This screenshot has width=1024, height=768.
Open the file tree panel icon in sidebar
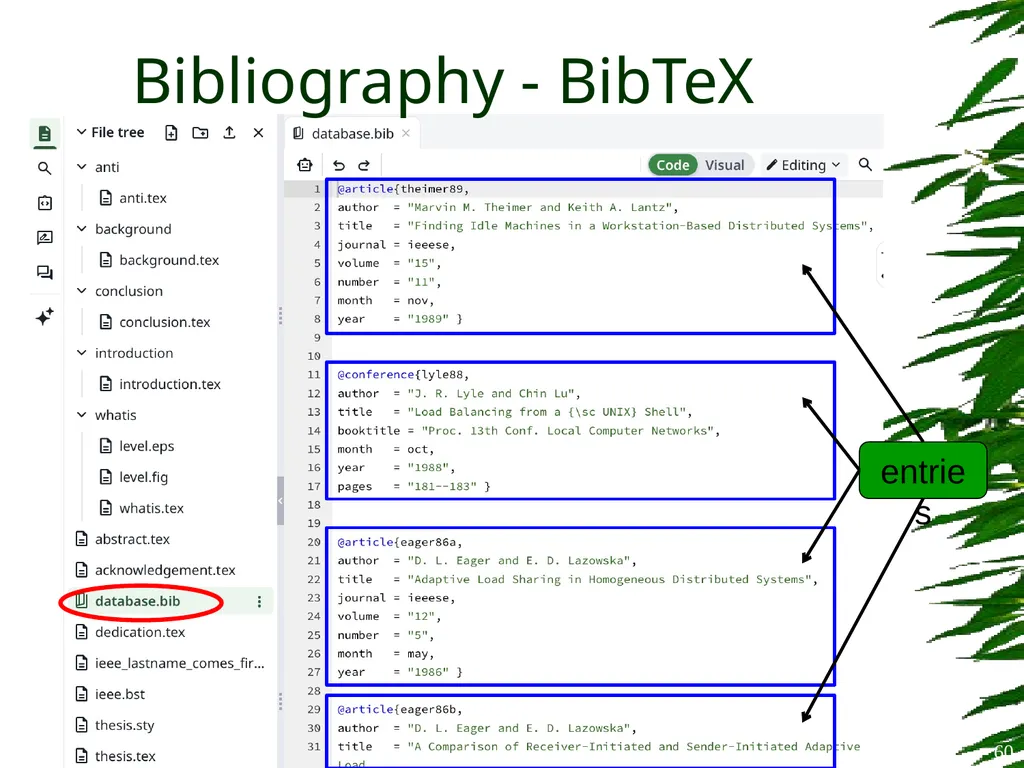coord(44,134)
